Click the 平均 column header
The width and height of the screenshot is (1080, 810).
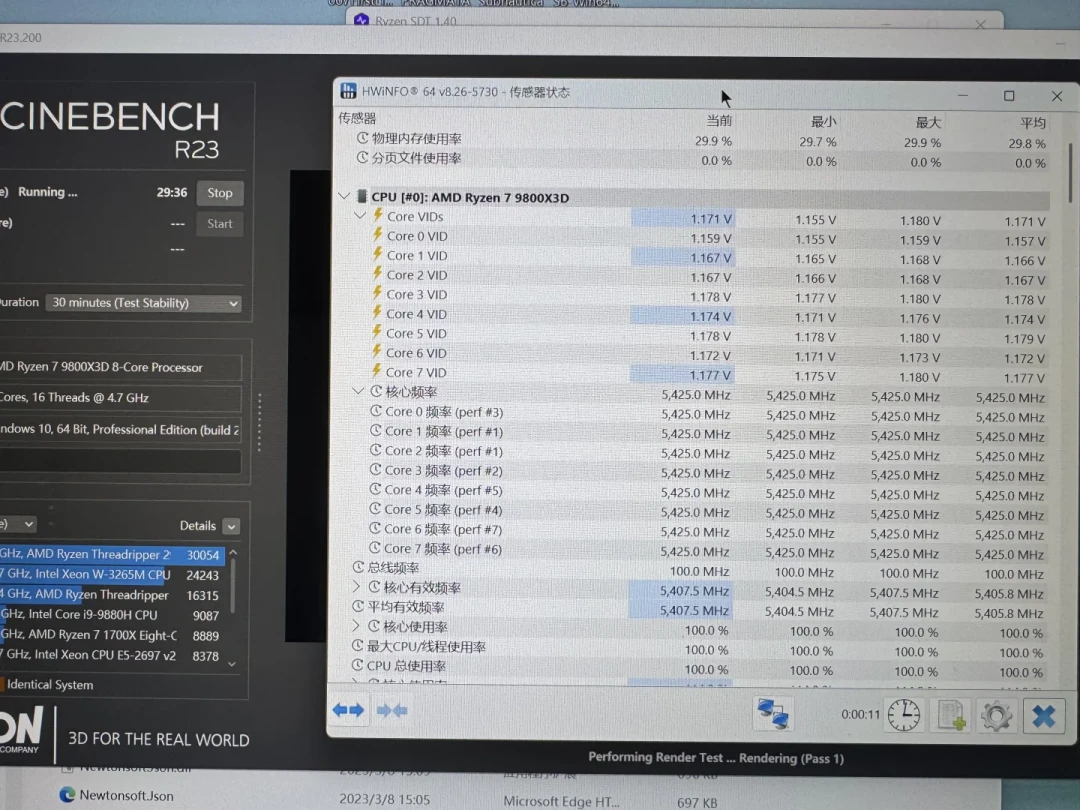[1032, 123]
